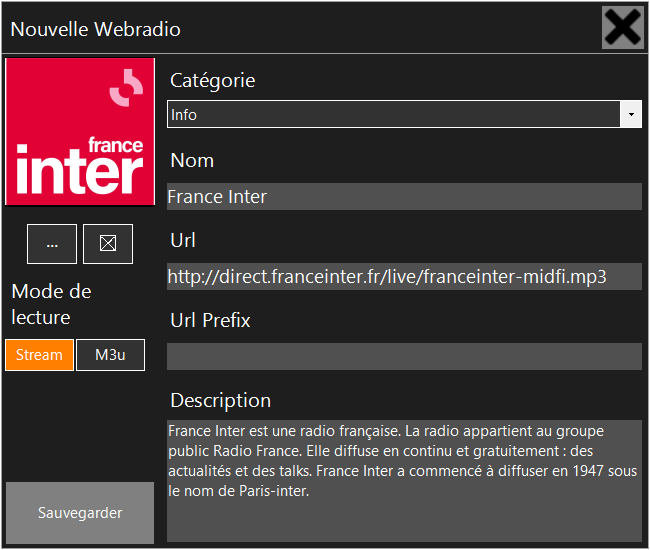Save the webradio with Sauvegarder
The width and height of the screenshot is (650, 550).
(x=80, y=513)
